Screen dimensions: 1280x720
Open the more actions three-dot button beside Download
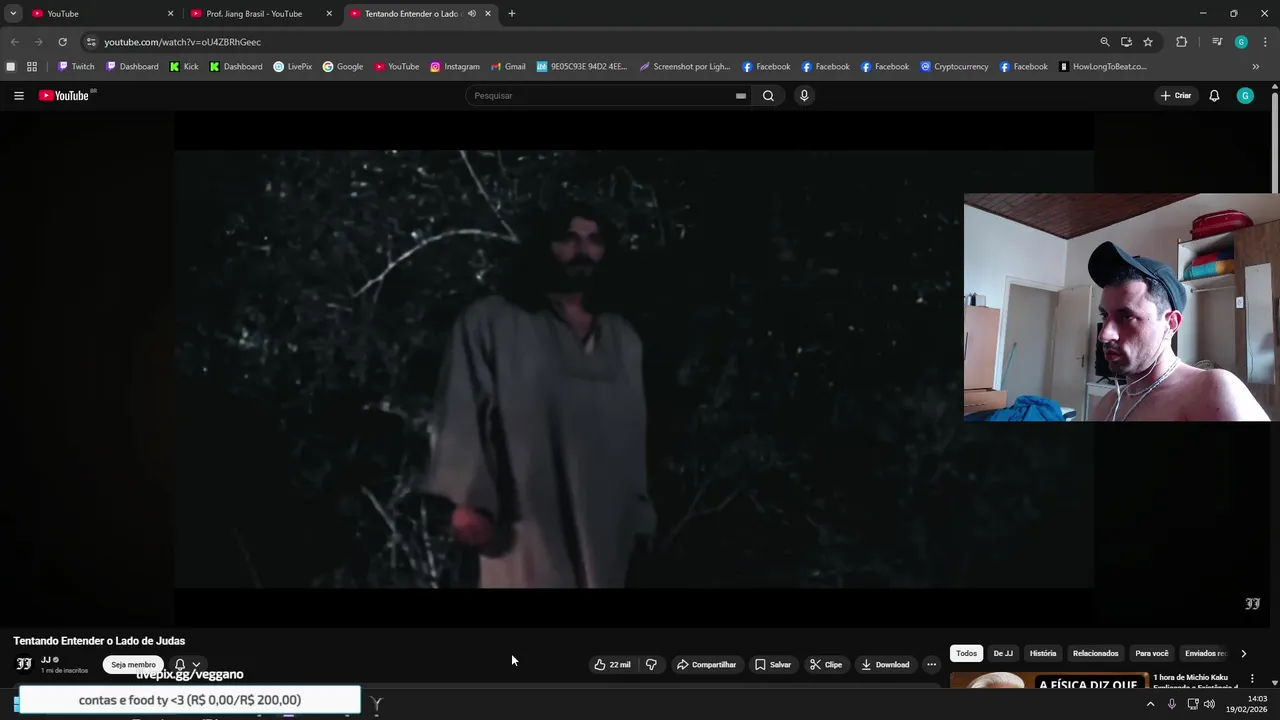pyautogui.click(x=931, y=665)
